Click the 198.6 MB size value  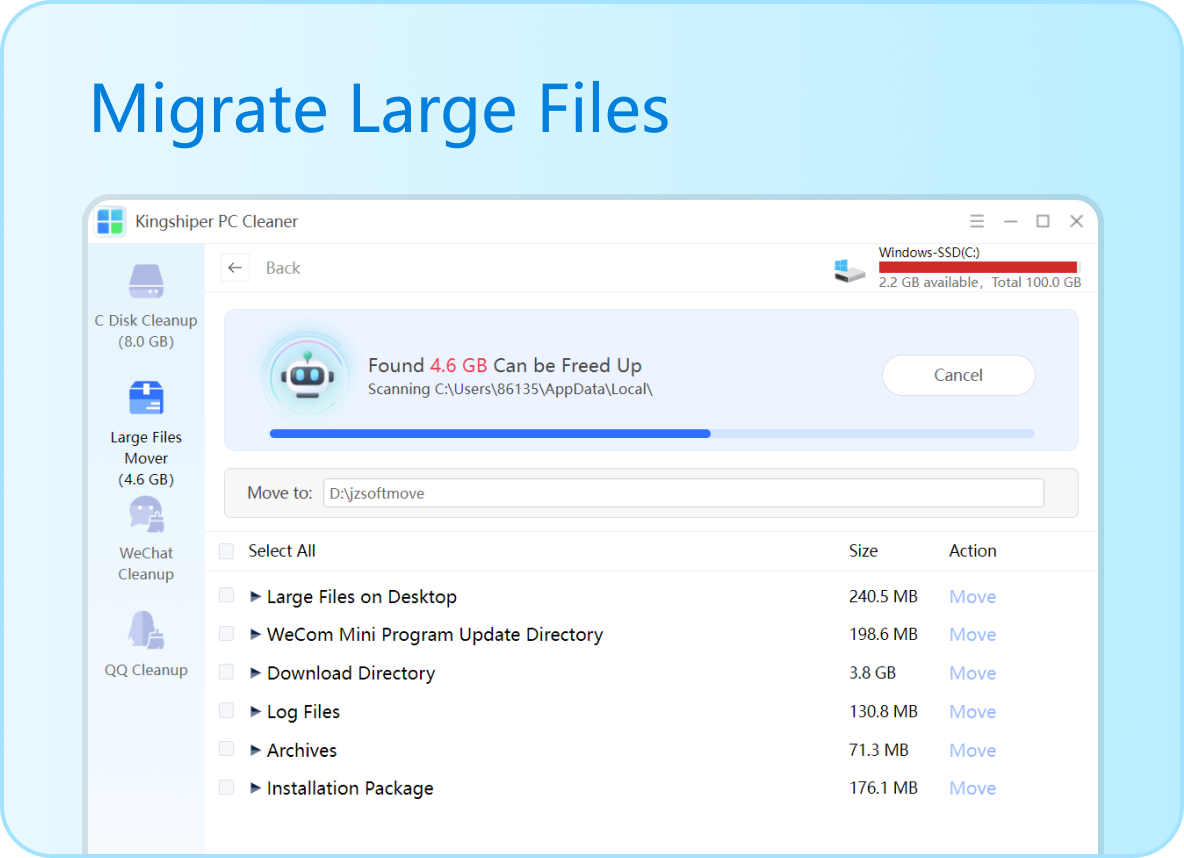coord(883,634)
